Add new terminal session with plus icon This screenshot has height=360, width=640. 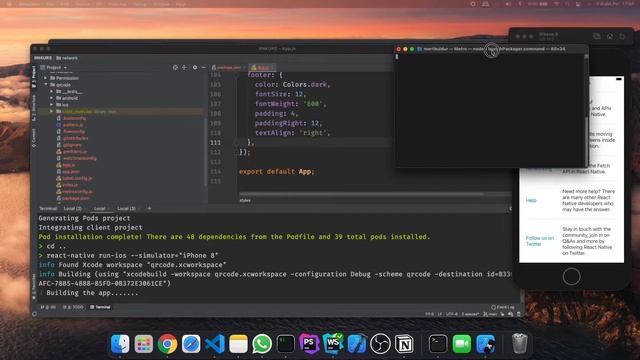point(149,208)
